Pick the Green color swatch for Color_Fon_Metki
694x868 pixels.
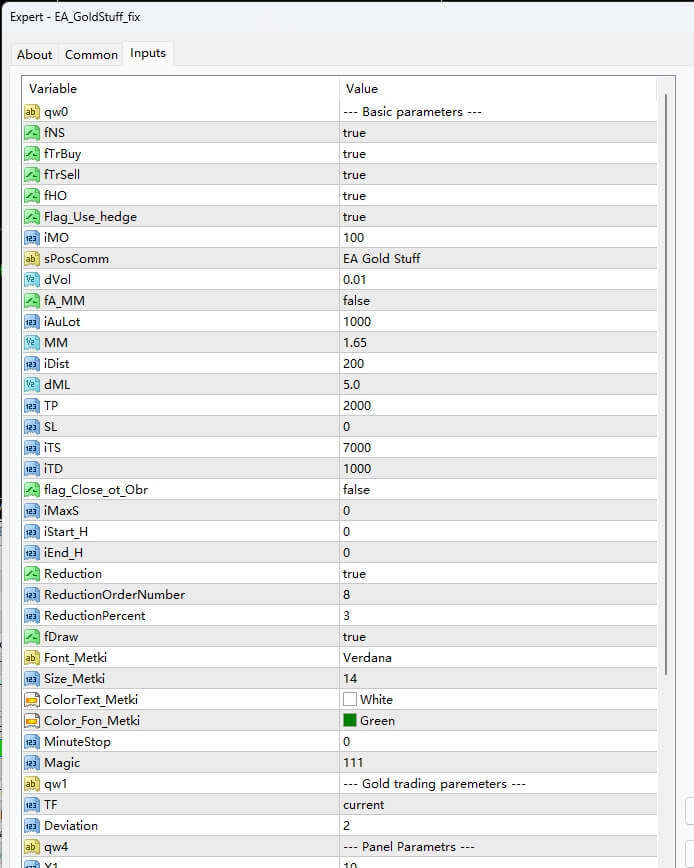click(350, 721)
